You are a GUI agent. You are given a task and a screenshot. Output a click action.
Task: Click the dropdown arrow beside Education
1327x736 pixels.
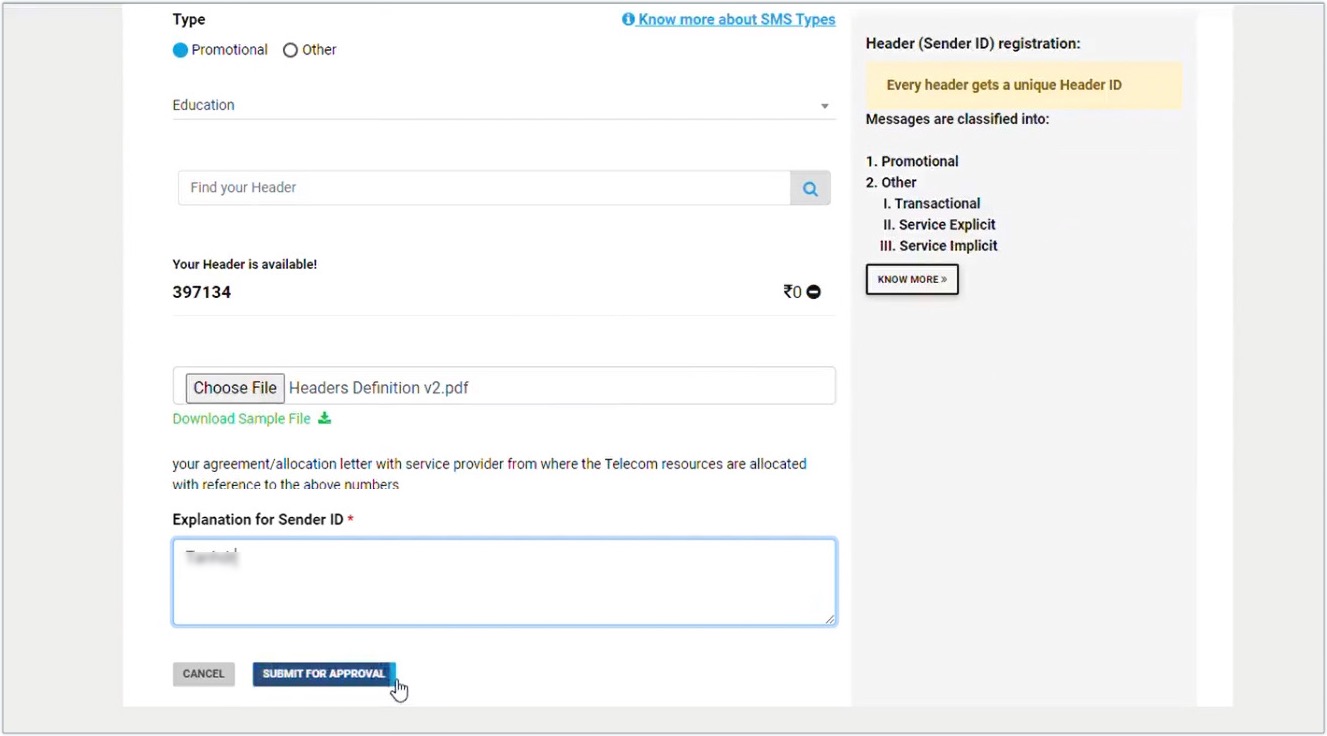825,105
